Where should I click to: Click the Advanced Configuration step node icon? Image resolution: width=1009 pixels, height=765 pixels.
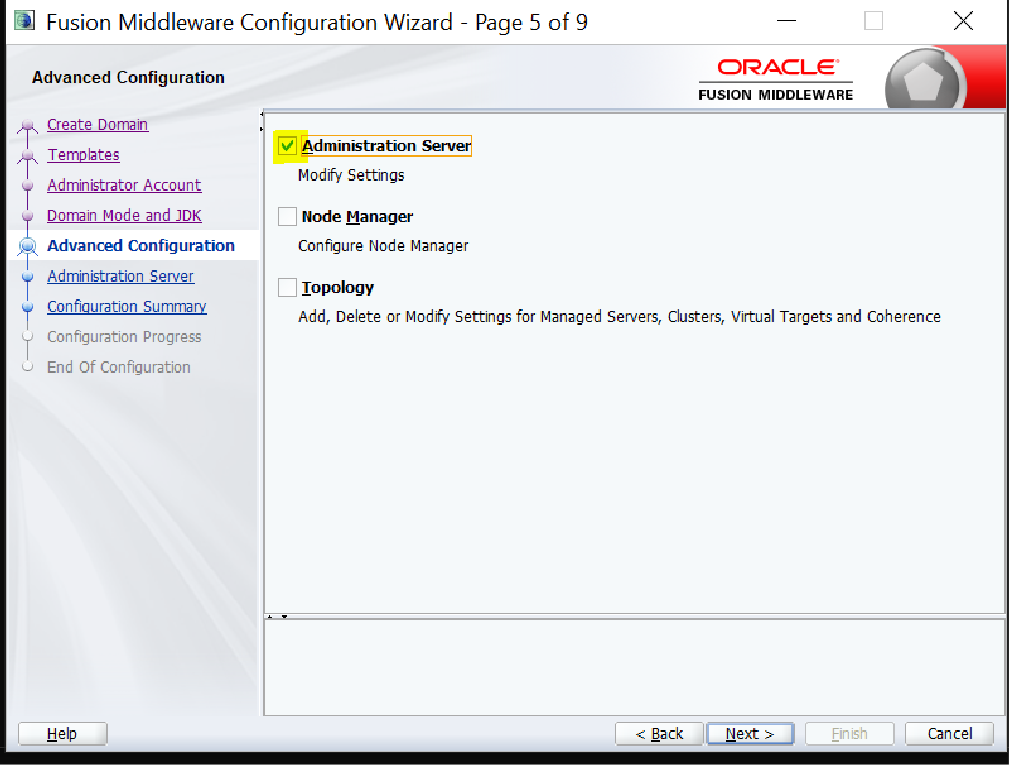click(x=28, y=247)
